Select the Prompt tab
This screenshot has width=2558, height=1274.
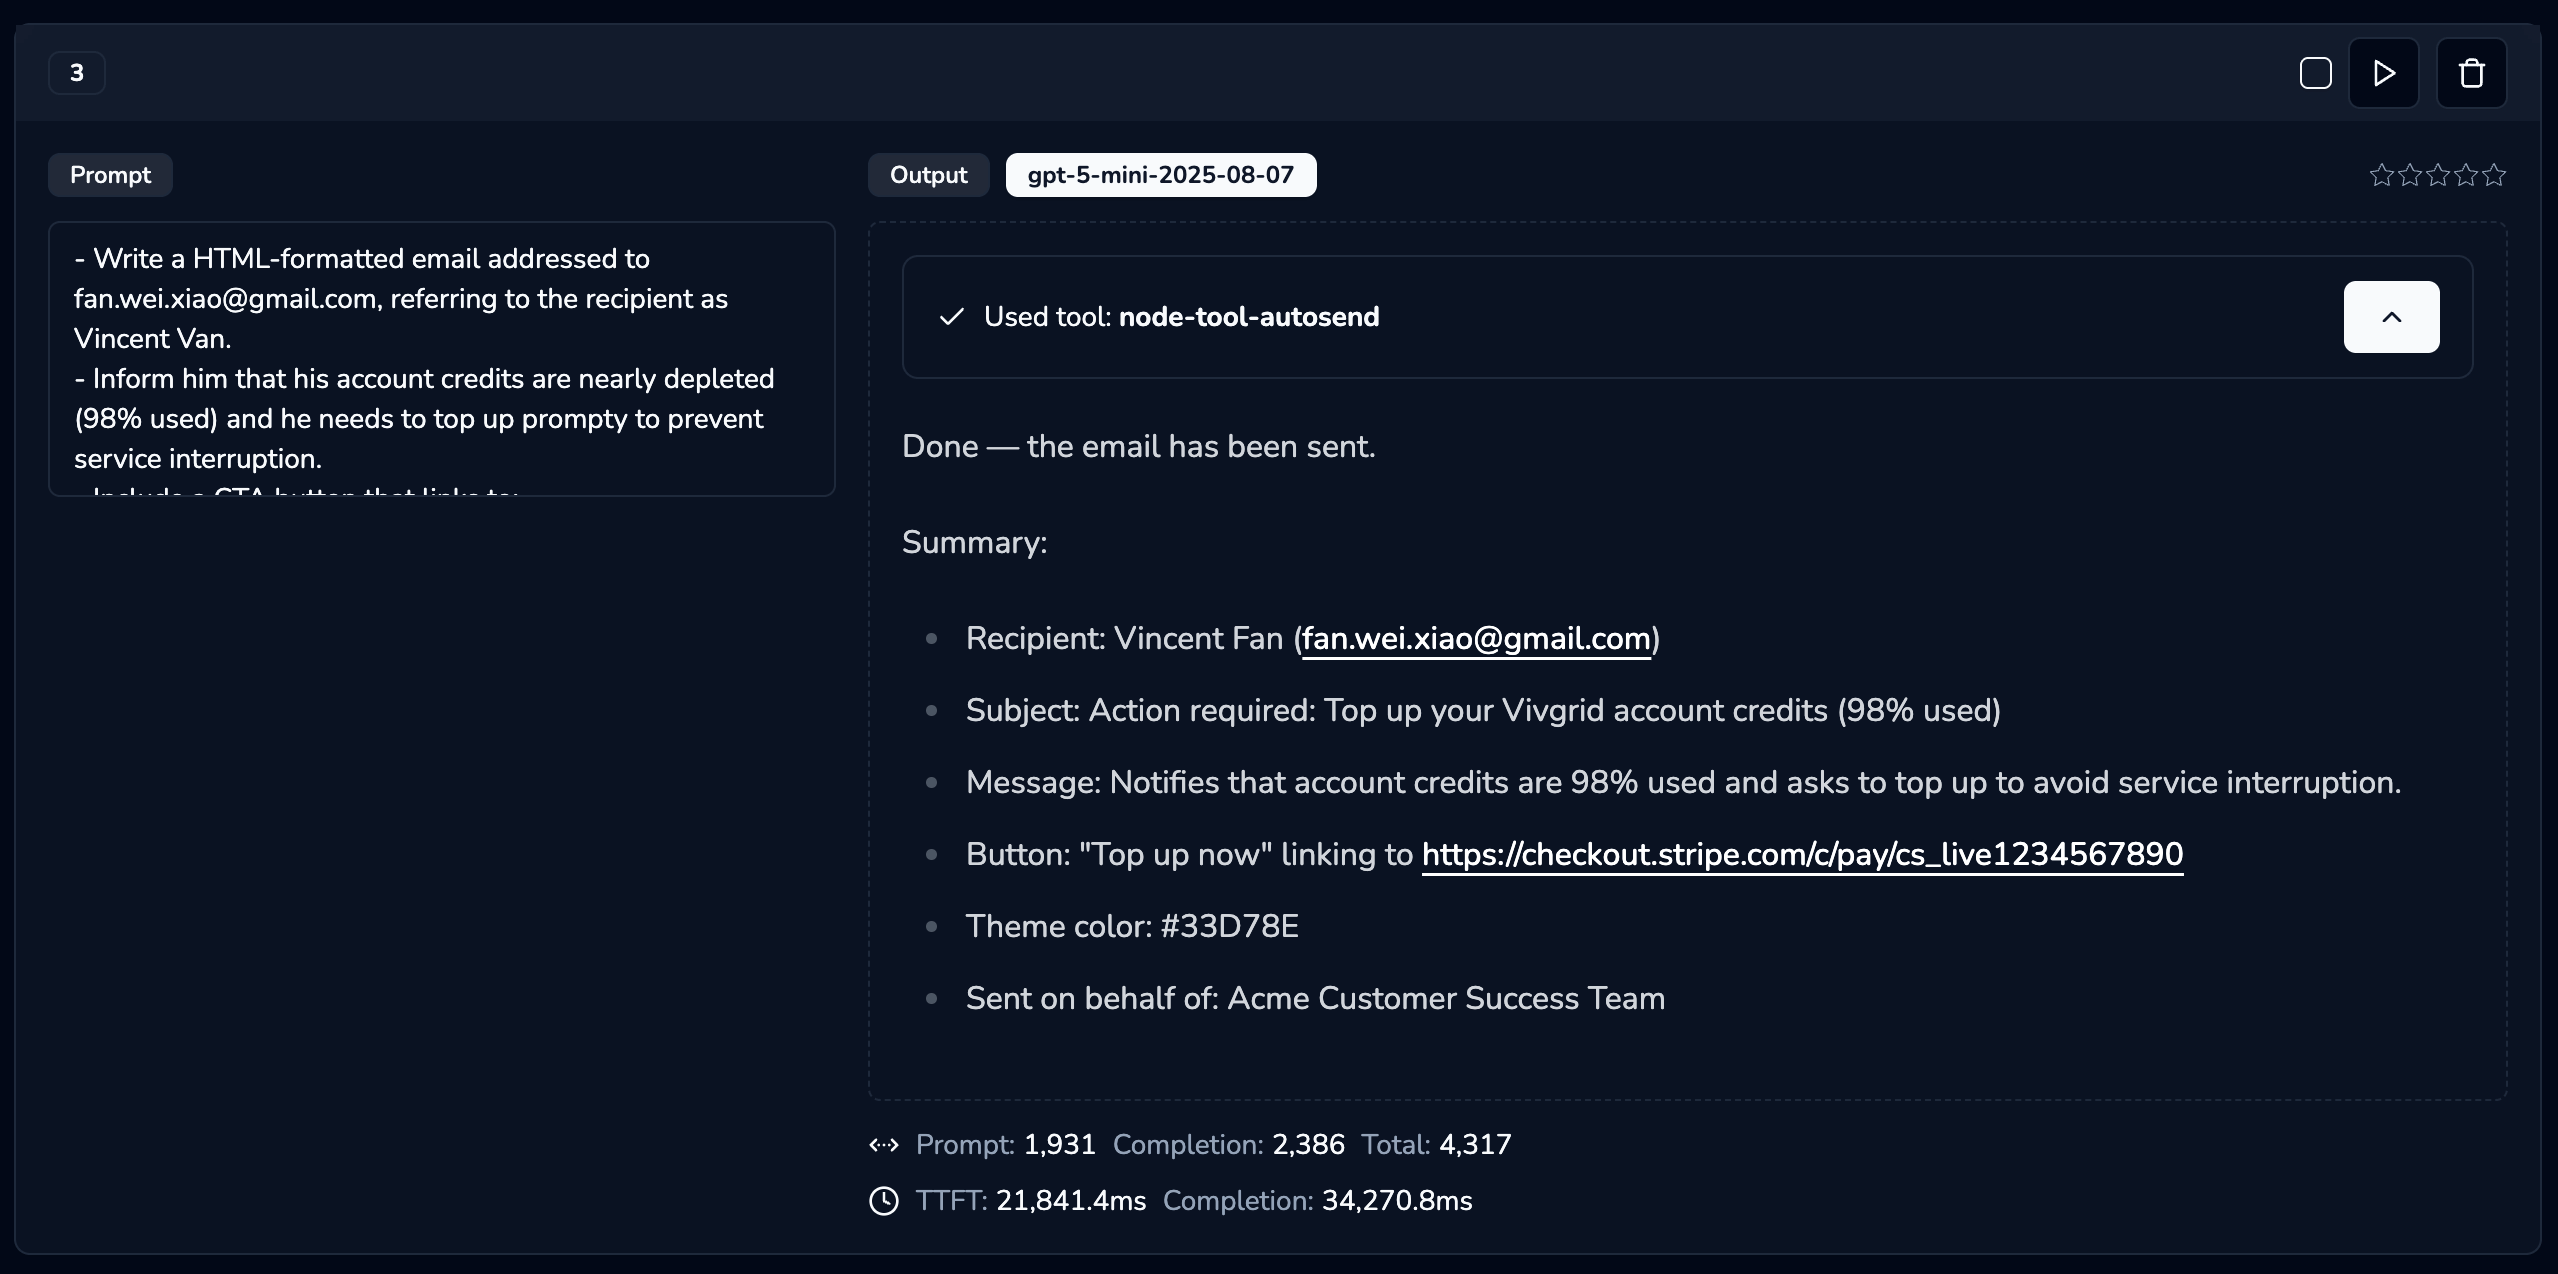tap(110, 174)
